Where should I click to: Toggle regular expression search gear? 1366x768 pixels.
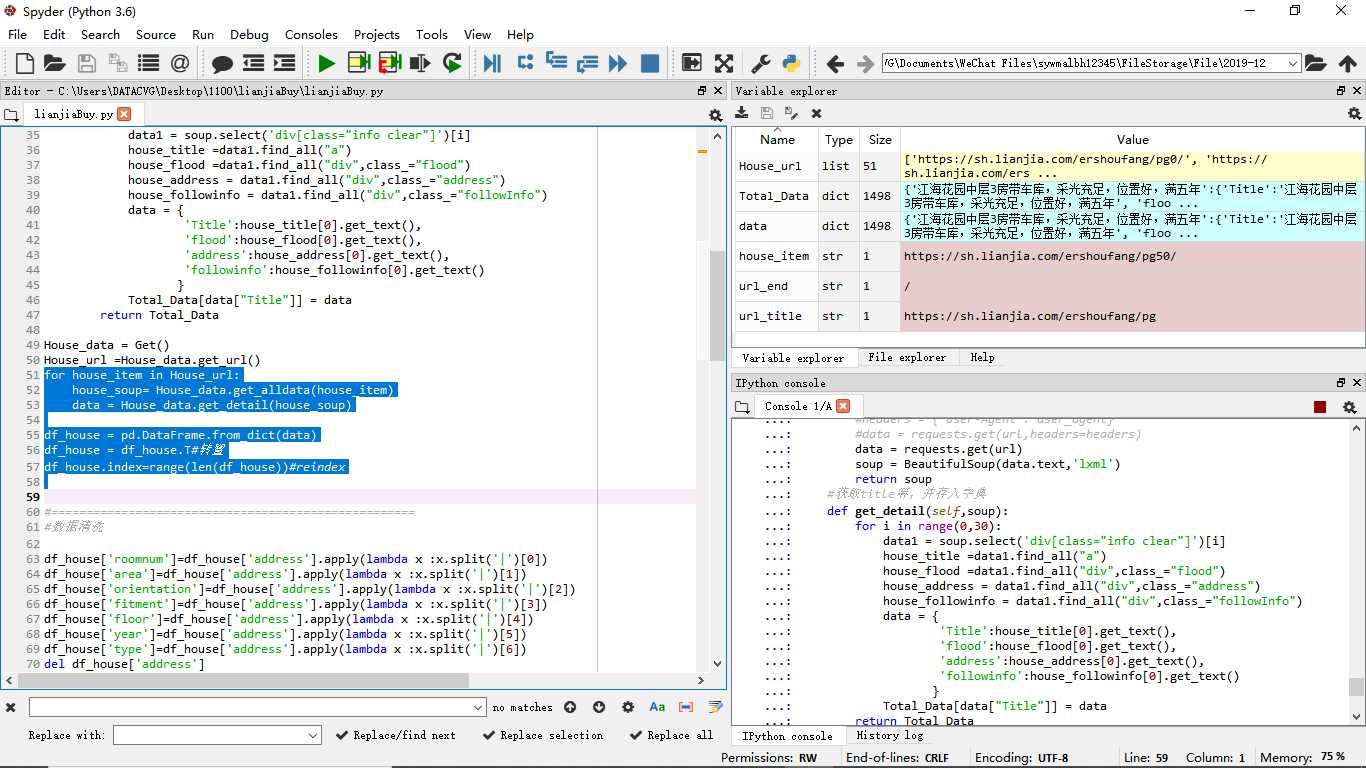click(x=628, y=707)
